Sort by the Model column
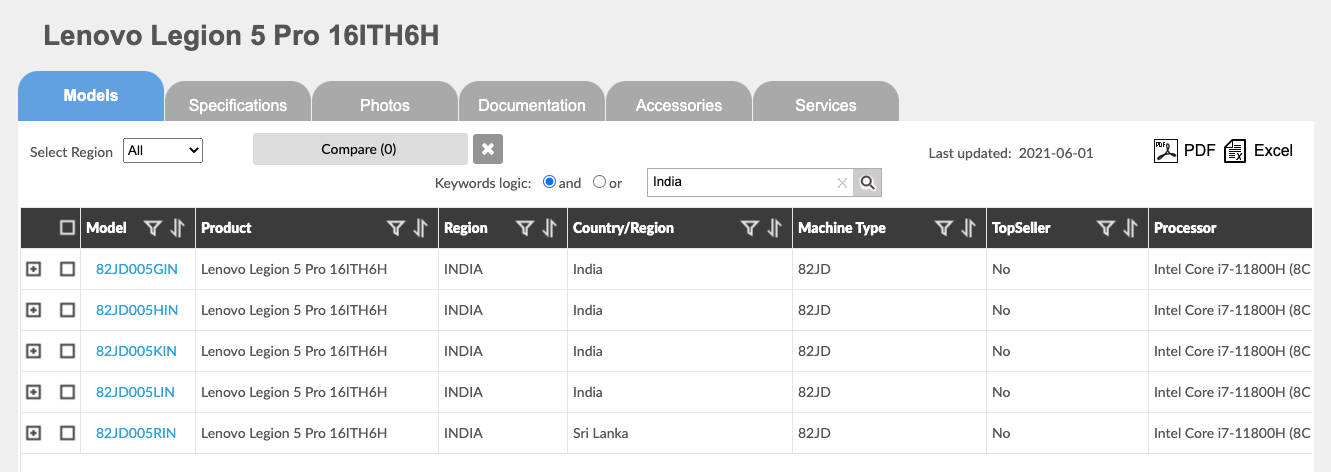 [x=178, y=228]
